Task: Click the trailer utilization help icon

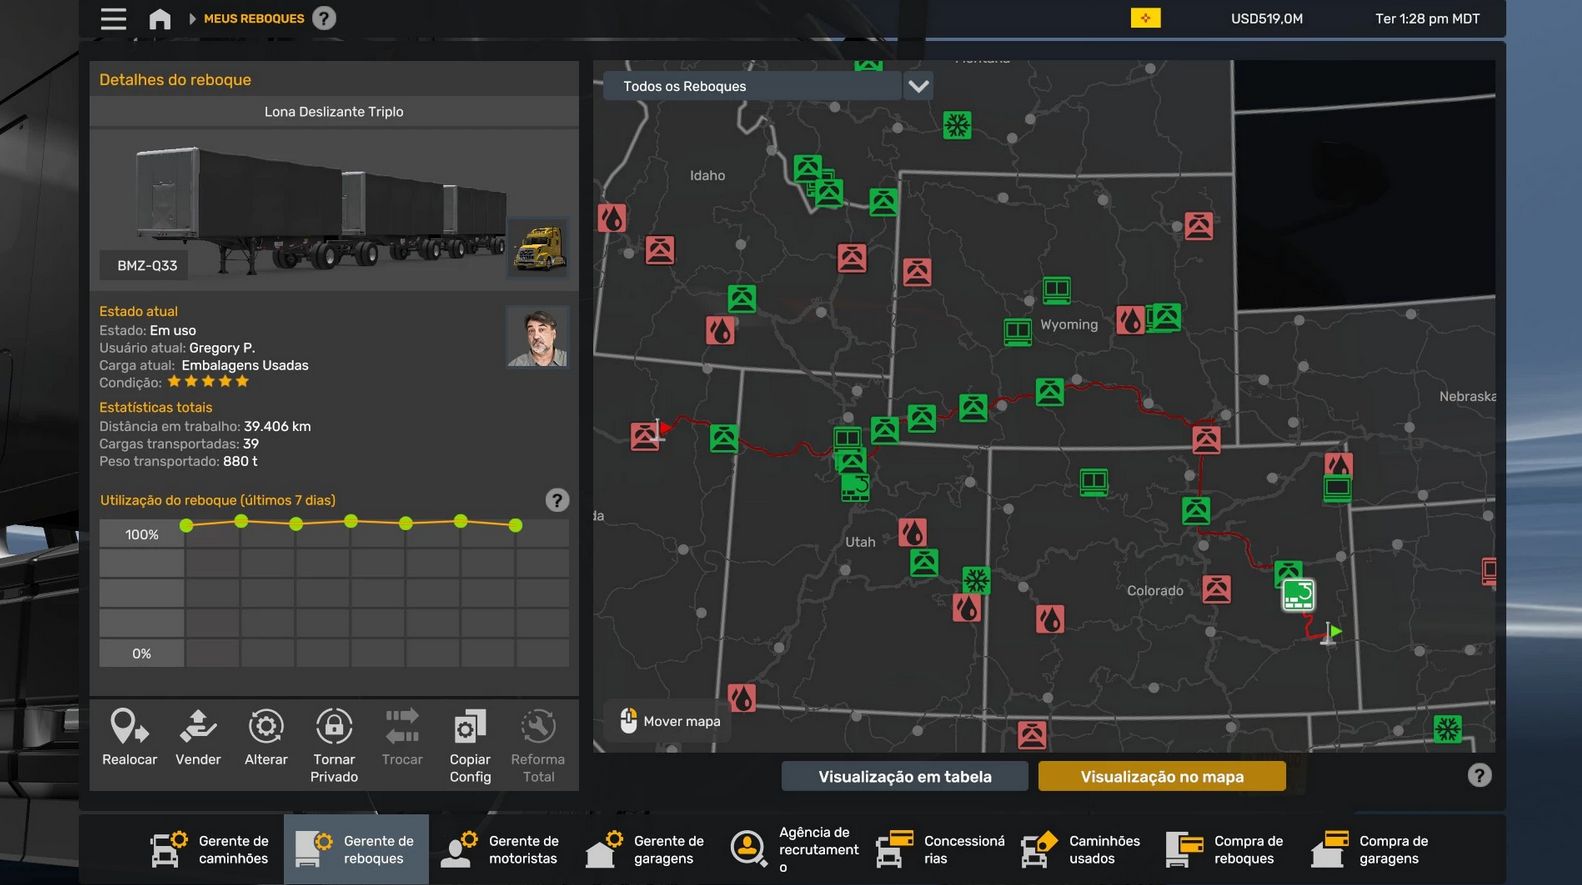Action: pos(557,500)
